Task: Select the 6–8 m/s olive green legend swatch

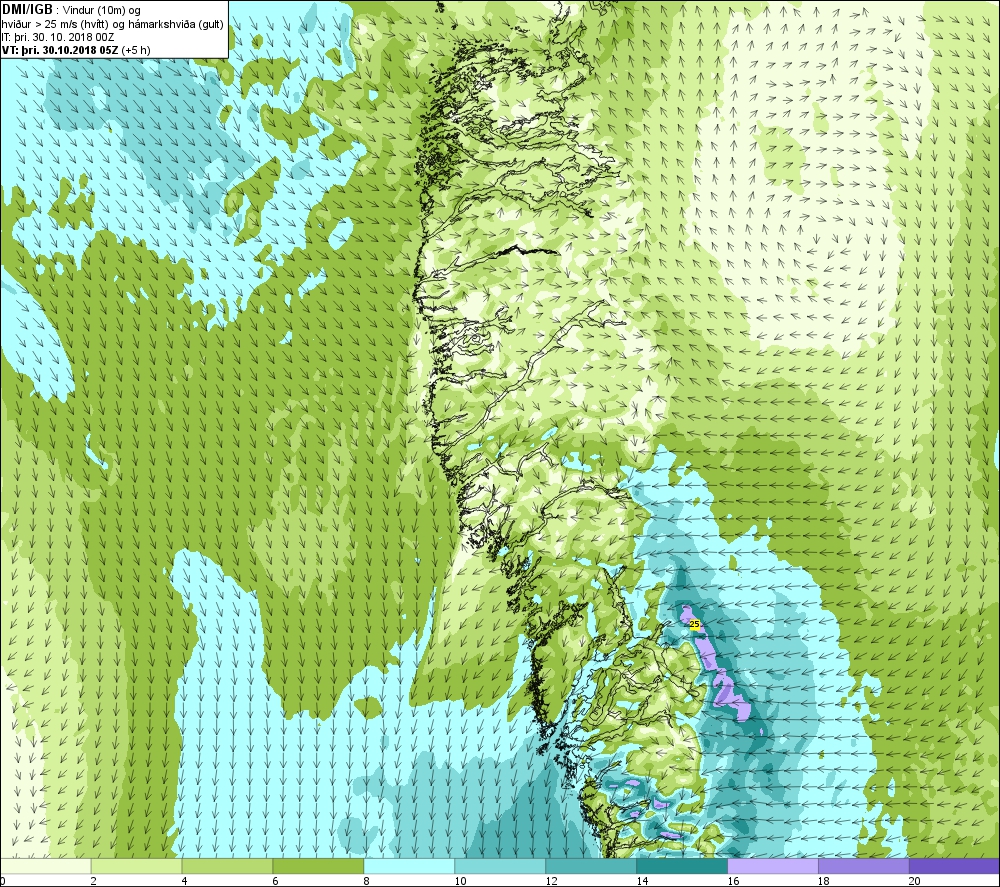Action: pos(318,866)
